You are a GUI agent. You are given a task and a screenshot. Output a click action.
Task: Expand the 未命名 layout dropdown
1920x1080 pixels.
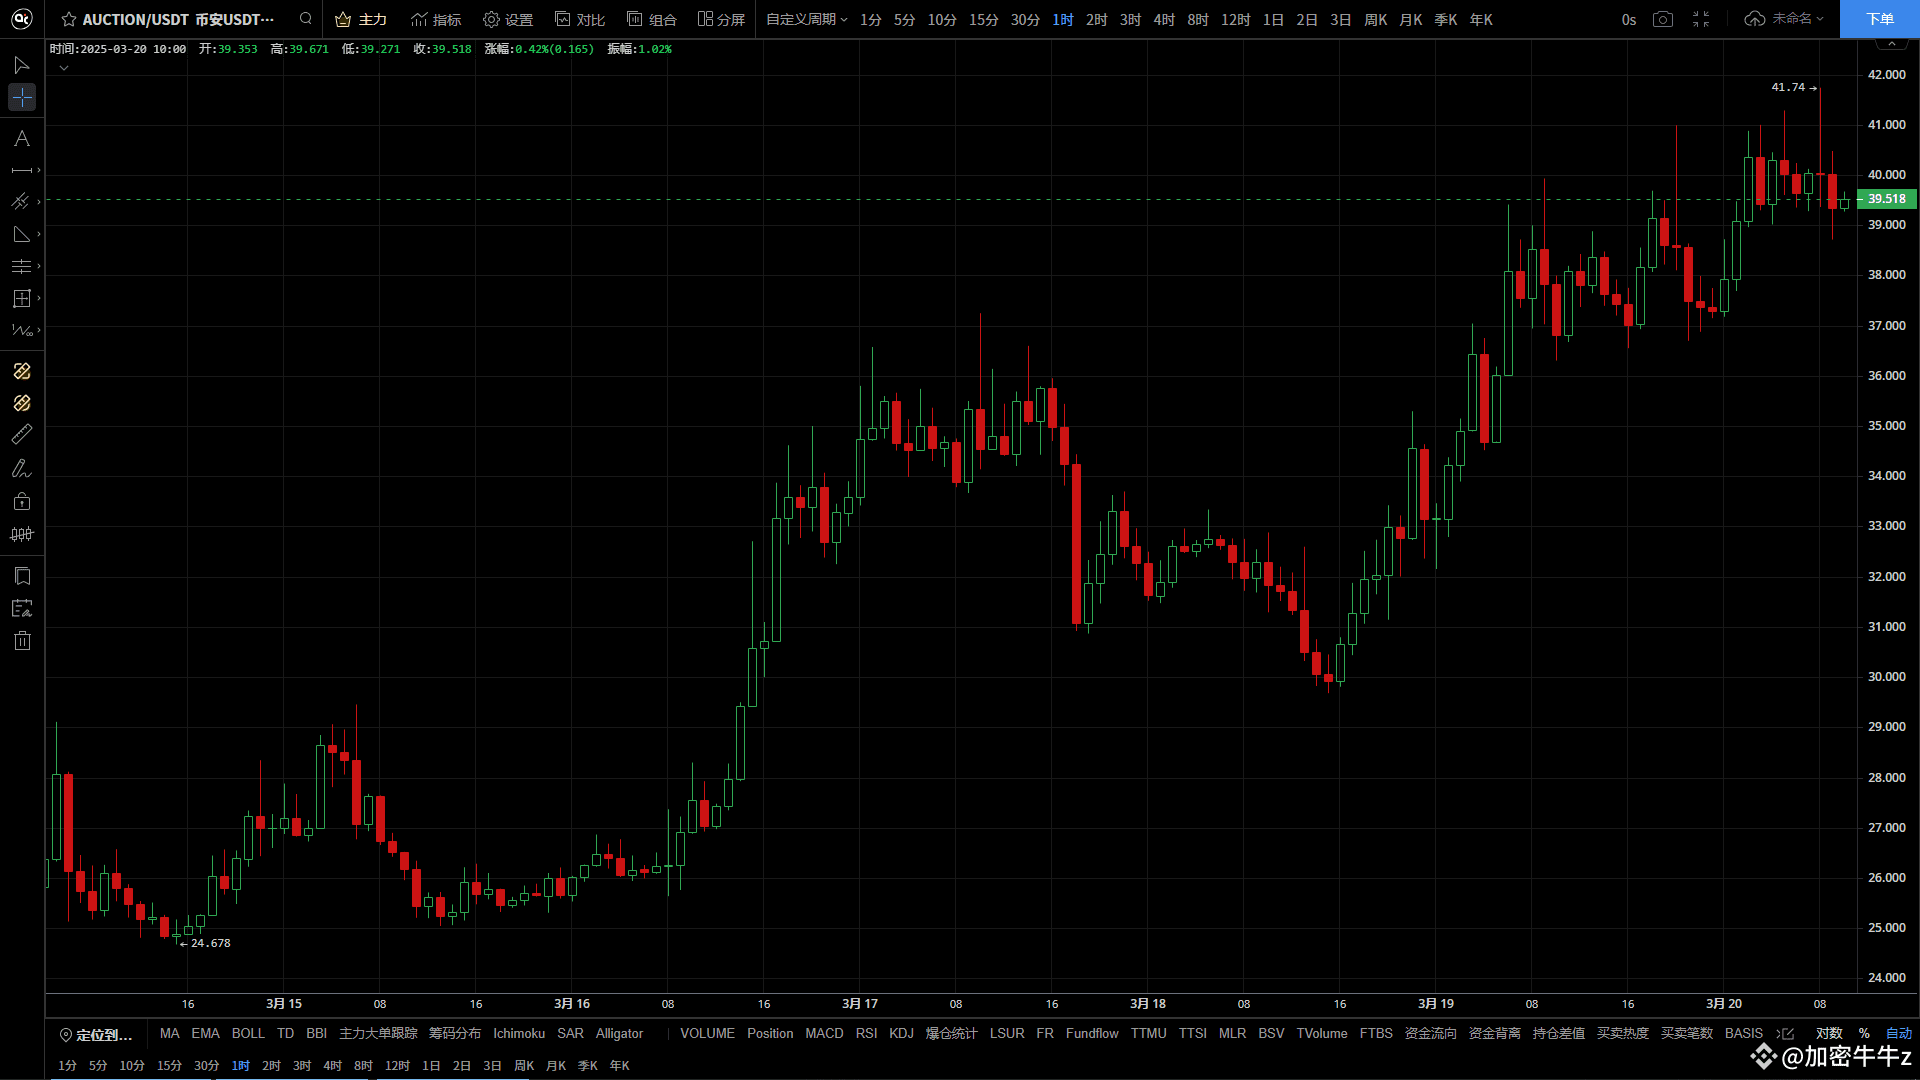point(1798,19)
